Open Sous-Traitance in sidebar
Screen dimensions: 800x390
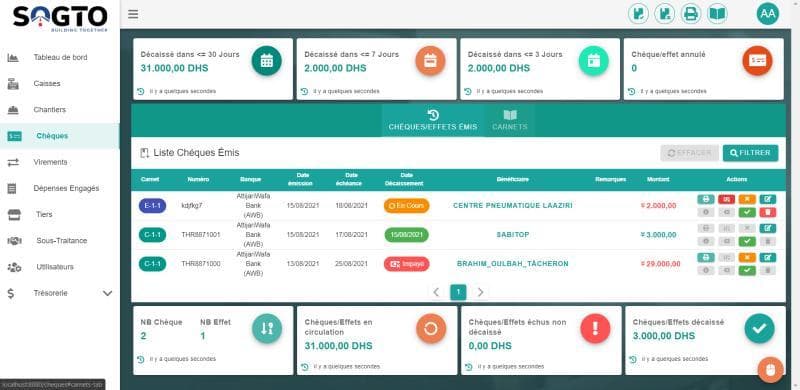(60, 241)
